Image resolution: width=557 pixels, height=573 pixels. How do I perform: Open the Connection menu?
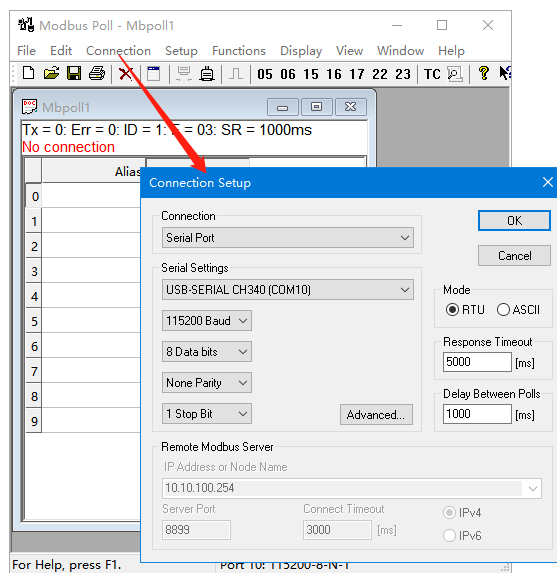118,51
